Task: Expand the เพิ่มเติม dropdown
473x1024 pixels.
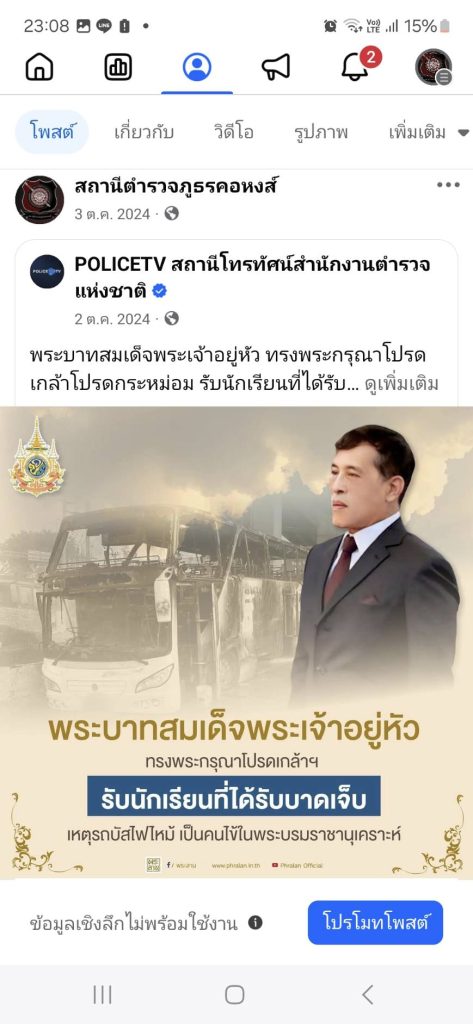Action: (429, 133)
